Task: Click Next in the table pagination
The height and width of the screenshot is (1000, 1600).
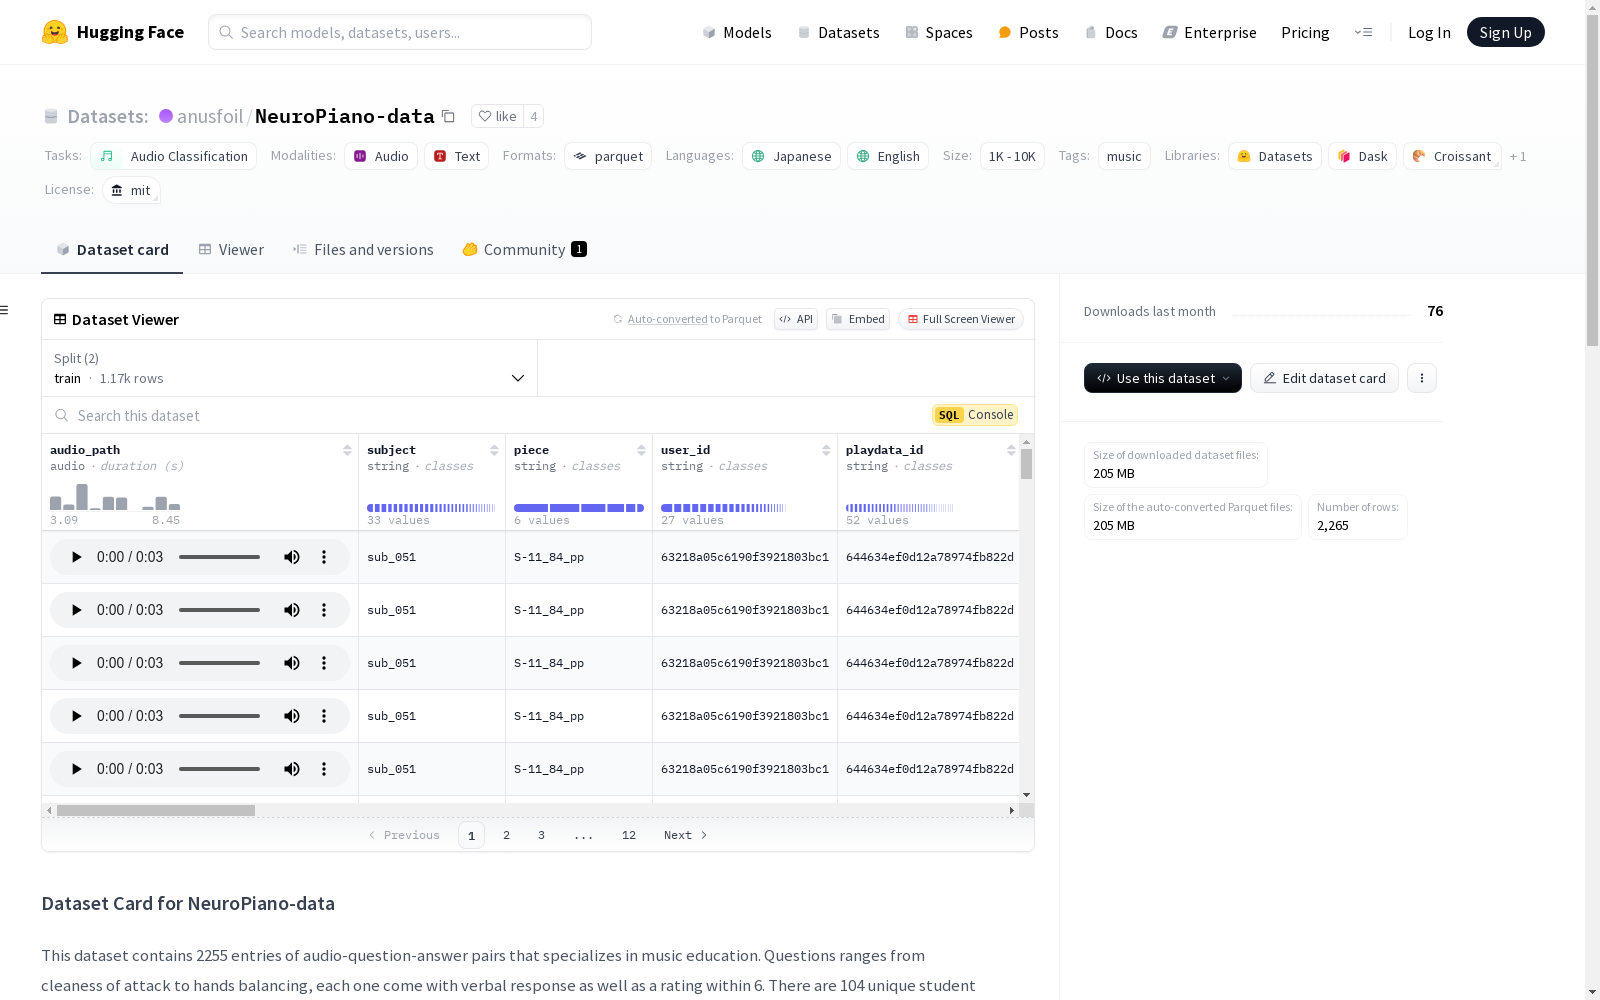Action: pyautogui.click(x=686, y=835)
